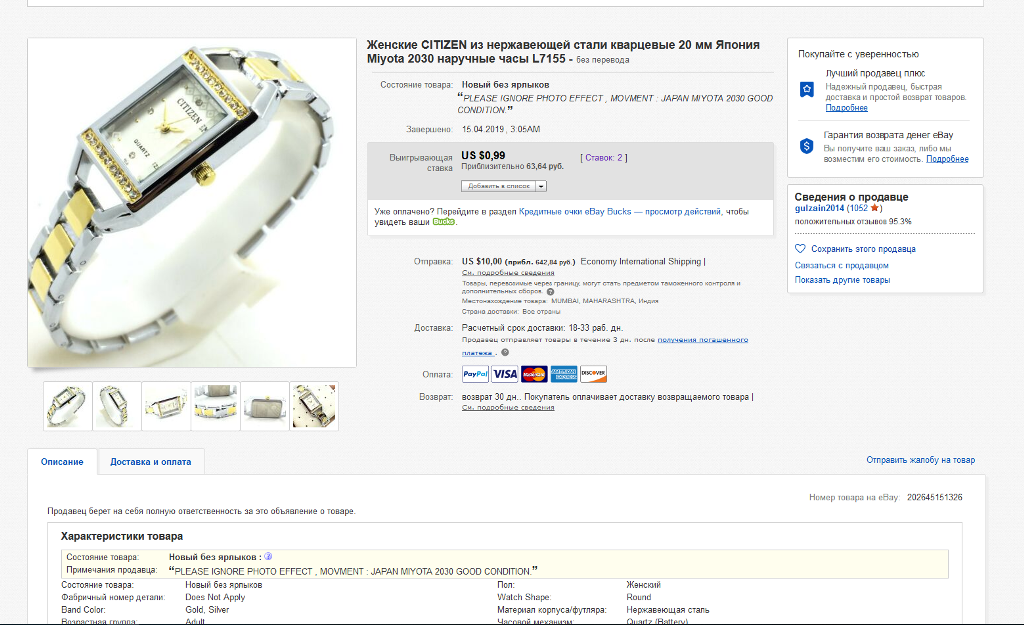Click the main watch product photo
1024x625 pixels.
(192, 202)
